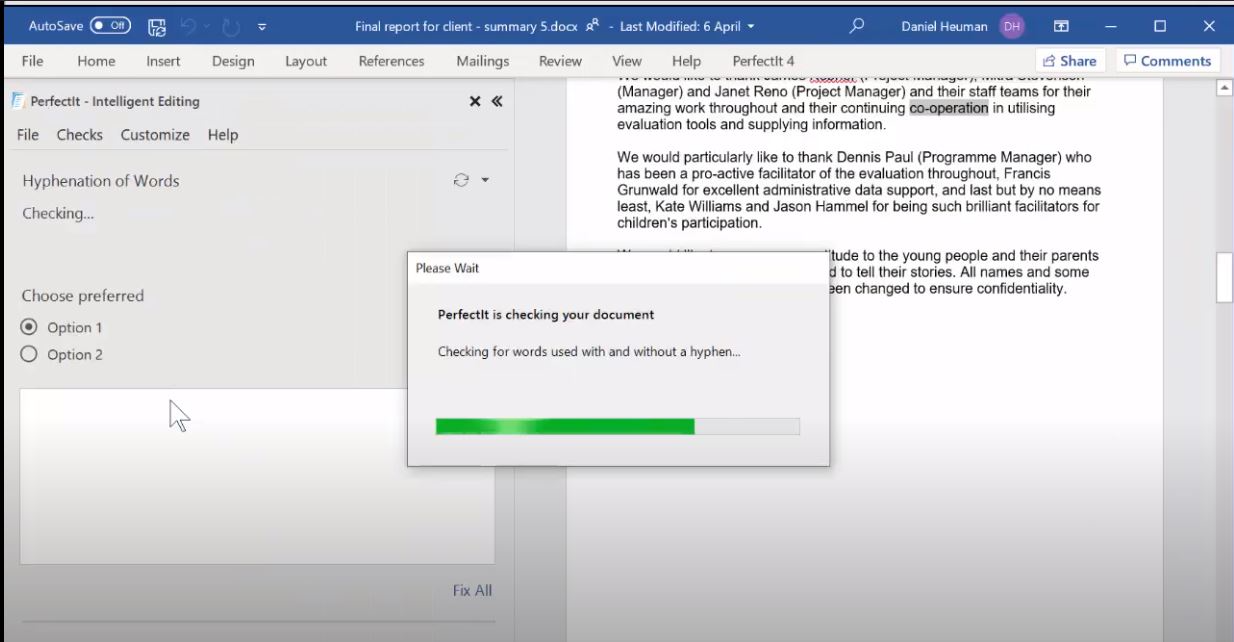
Task: Toggle the AutoSave switch
Action: pos(110,26)
